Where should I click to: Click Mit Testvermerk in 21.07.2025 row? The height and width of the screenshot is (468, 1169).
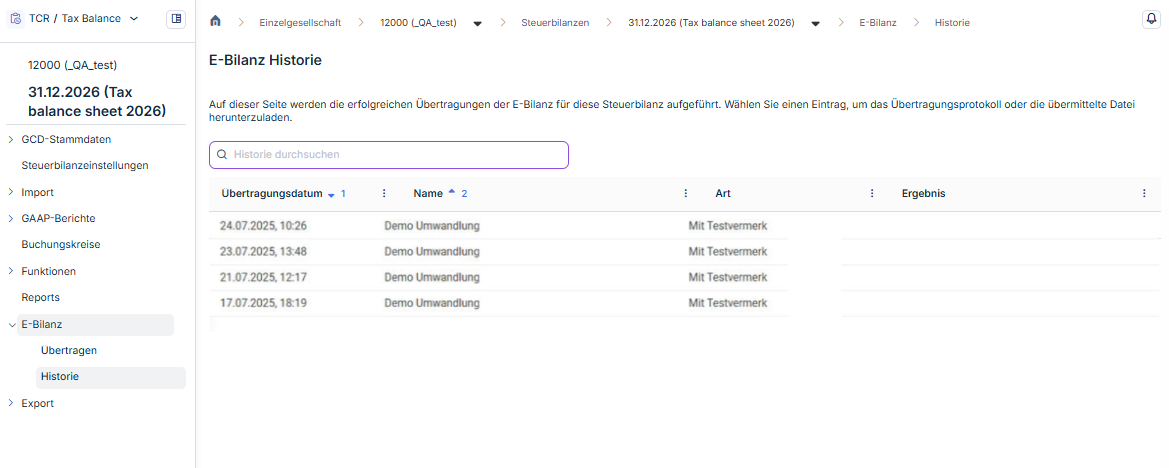728,277
